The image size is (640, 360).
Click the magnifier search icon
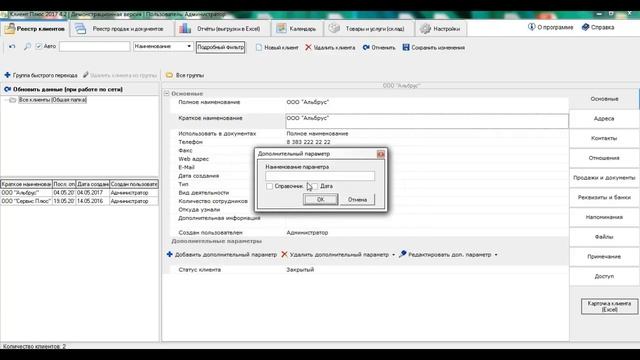[x=27, y=47]
